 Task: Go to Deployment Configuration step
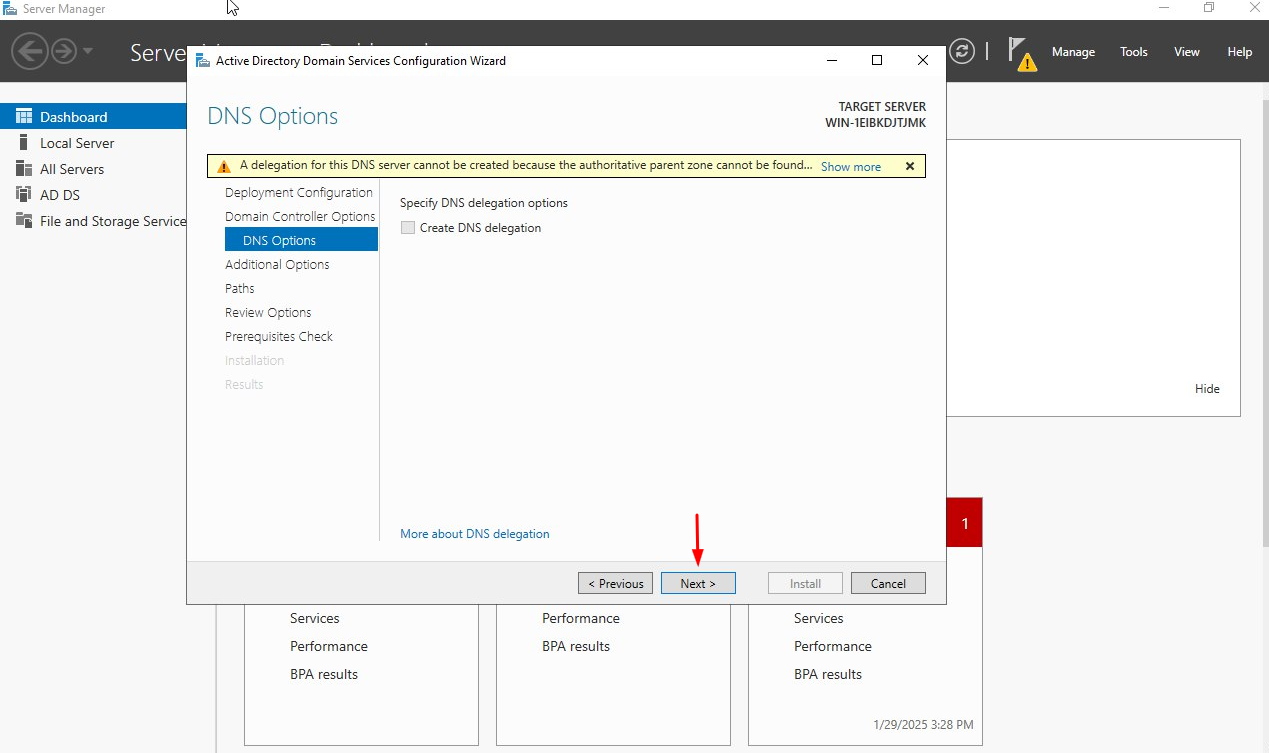[x=299, y=192]
